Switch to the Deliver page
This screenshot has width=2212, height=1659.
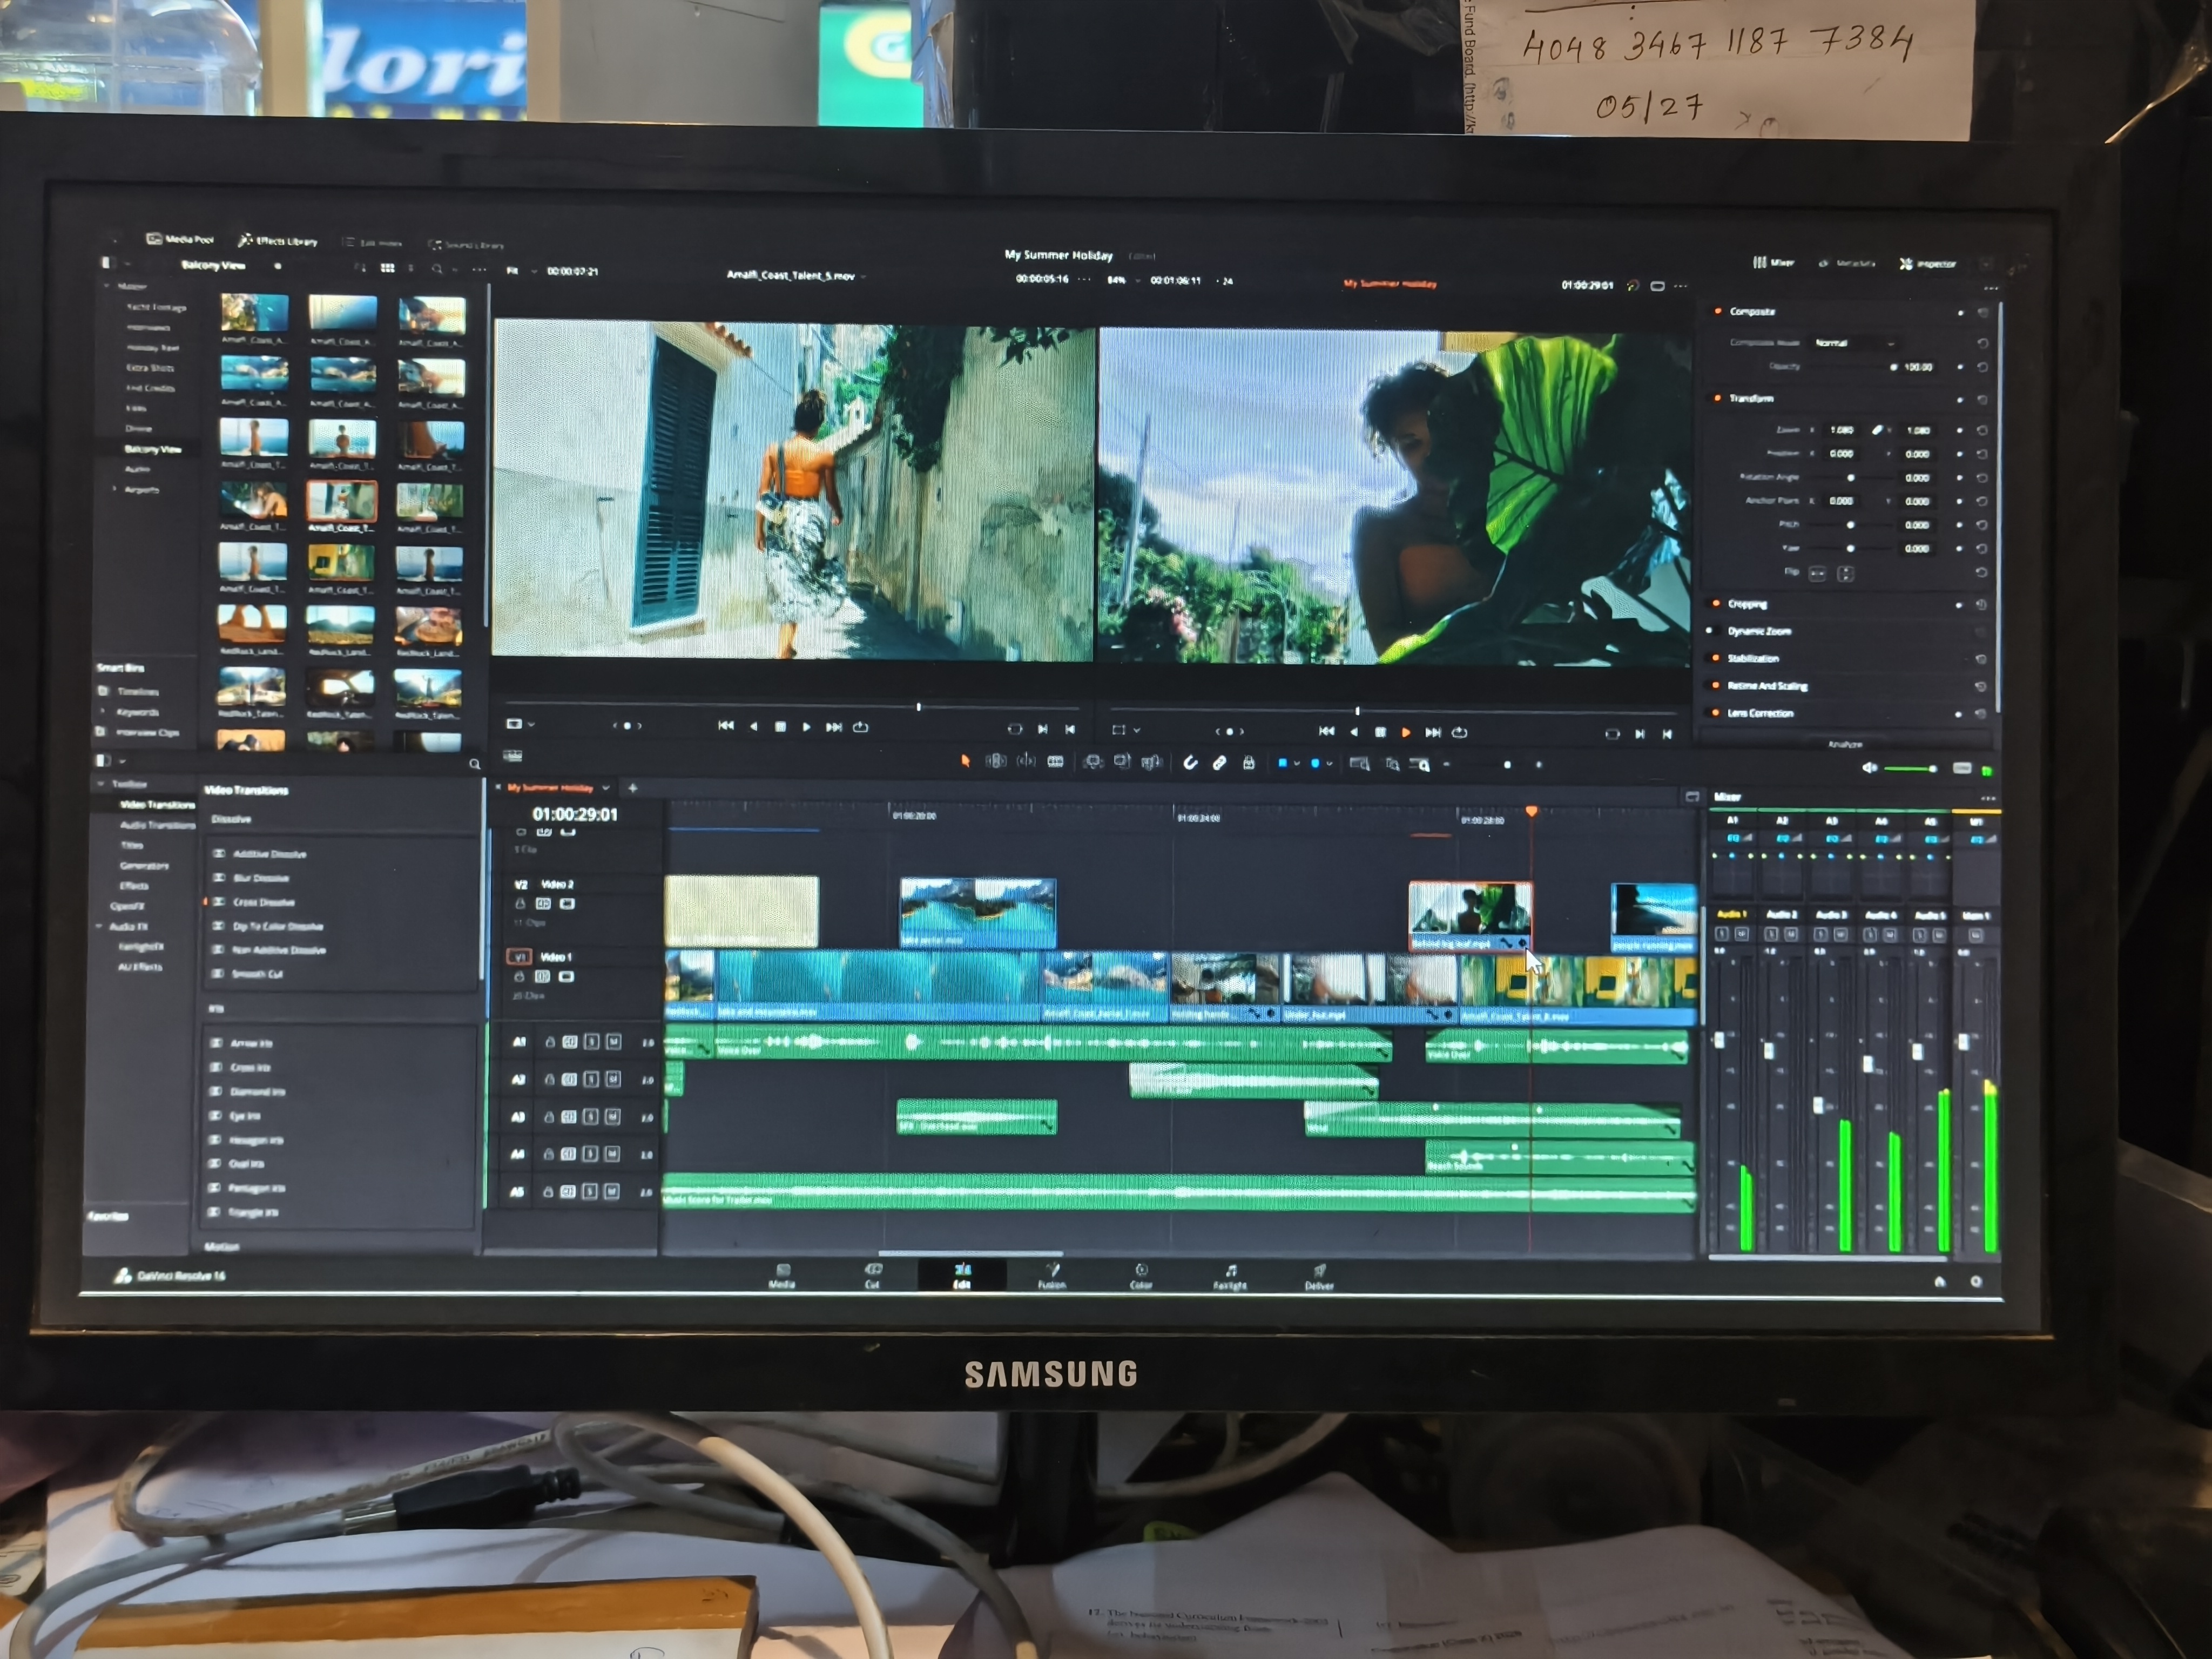pyautogui.click(x=1319, y=1277)
